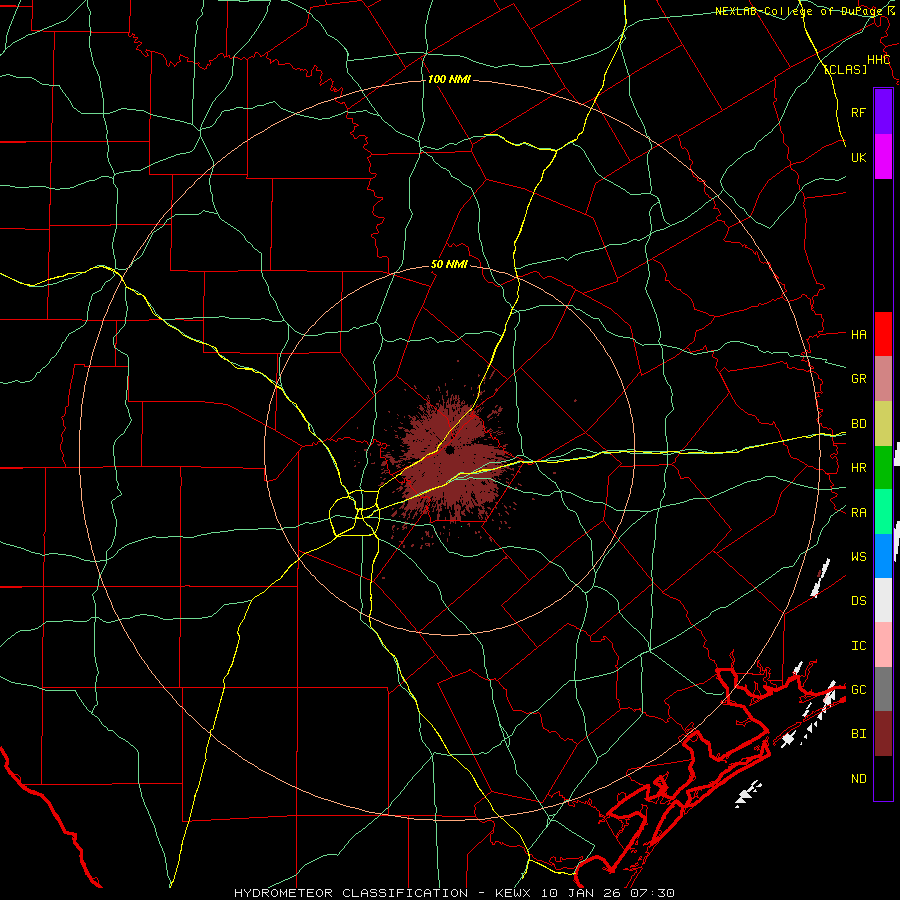Viewport: 900px width, 900px height.
Task: Click the 07:30 timestamp text
Action: coord(651,893)
